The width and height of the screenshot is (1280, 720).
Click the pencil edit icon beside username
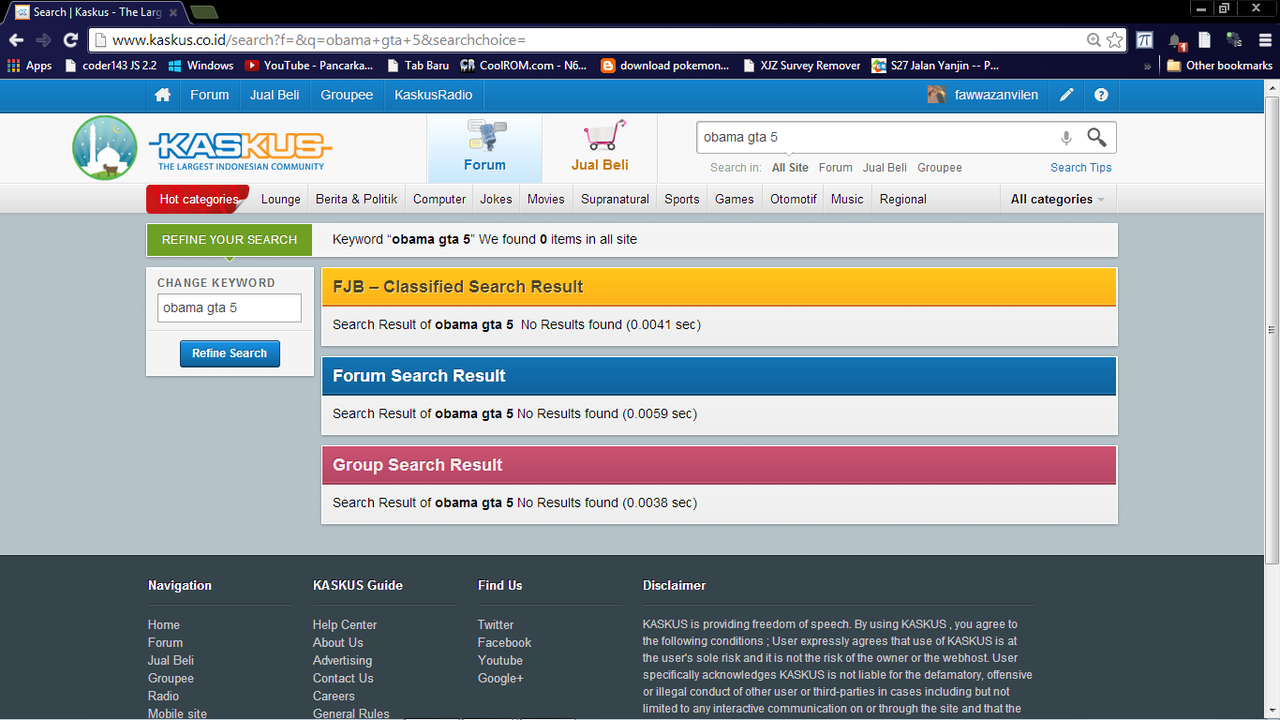1067,95
